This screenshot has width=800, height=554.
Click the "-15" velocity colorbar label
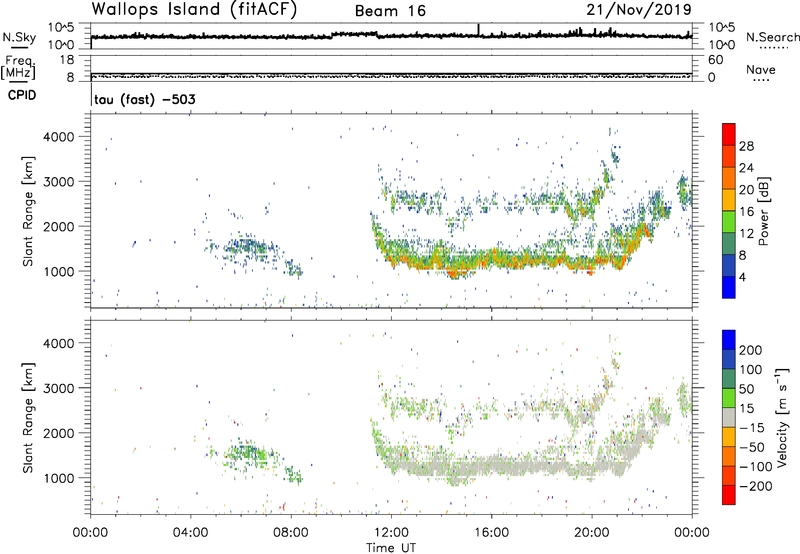pos(752,428)
